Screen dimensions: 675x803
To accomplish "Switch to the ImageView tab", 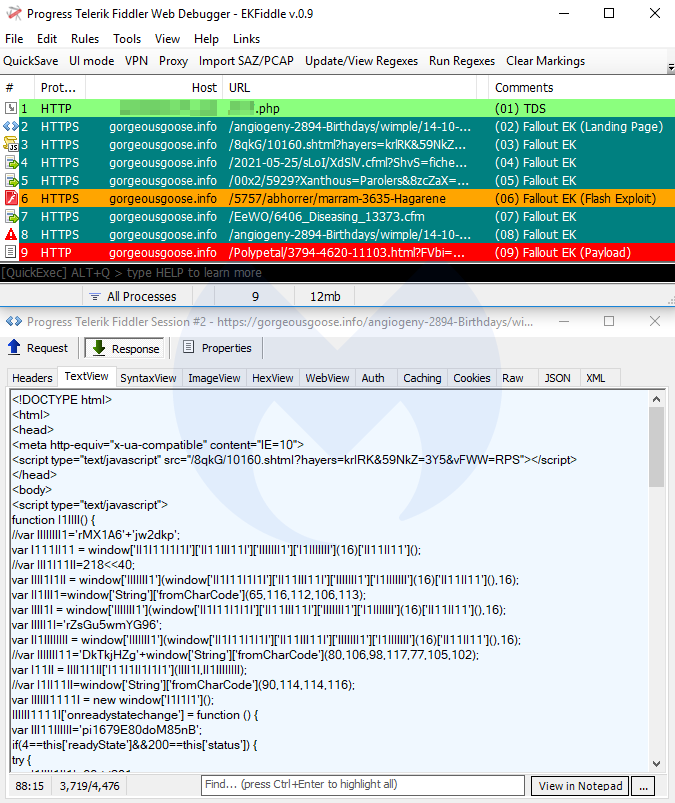I will tap(214, 378).
